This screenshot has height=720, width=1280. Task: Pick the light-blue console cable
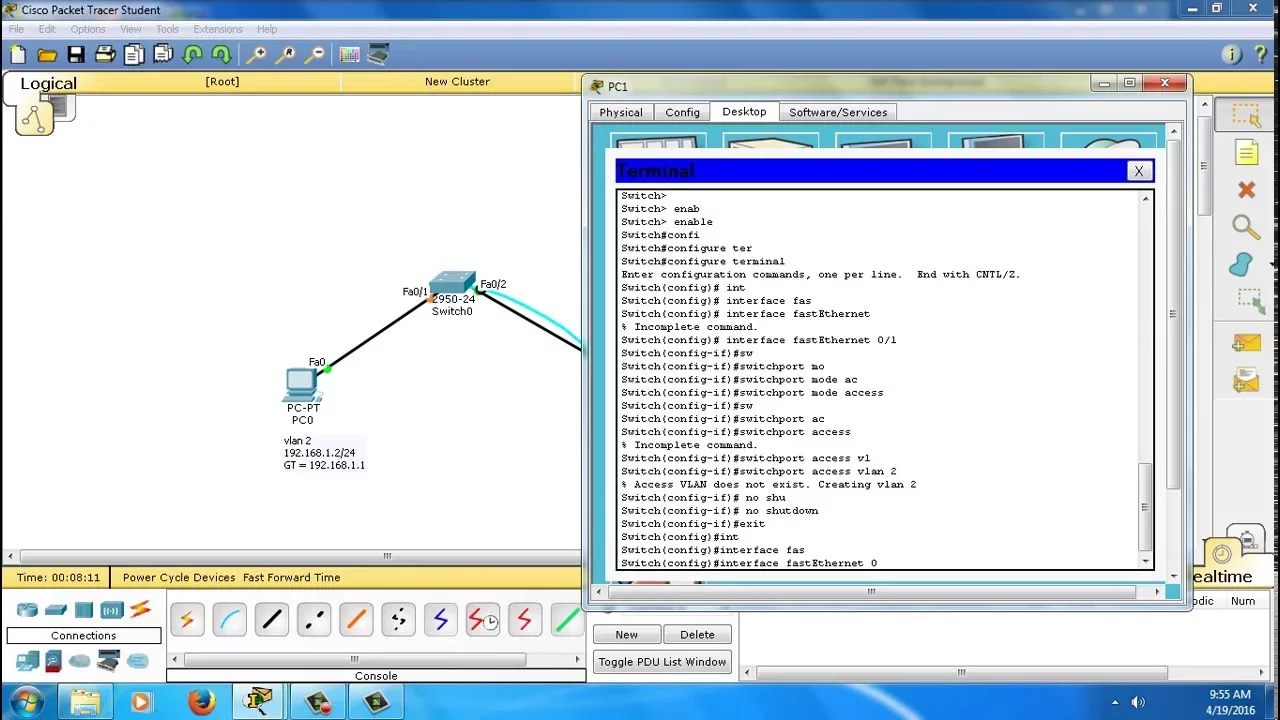[x=229, y=620]
